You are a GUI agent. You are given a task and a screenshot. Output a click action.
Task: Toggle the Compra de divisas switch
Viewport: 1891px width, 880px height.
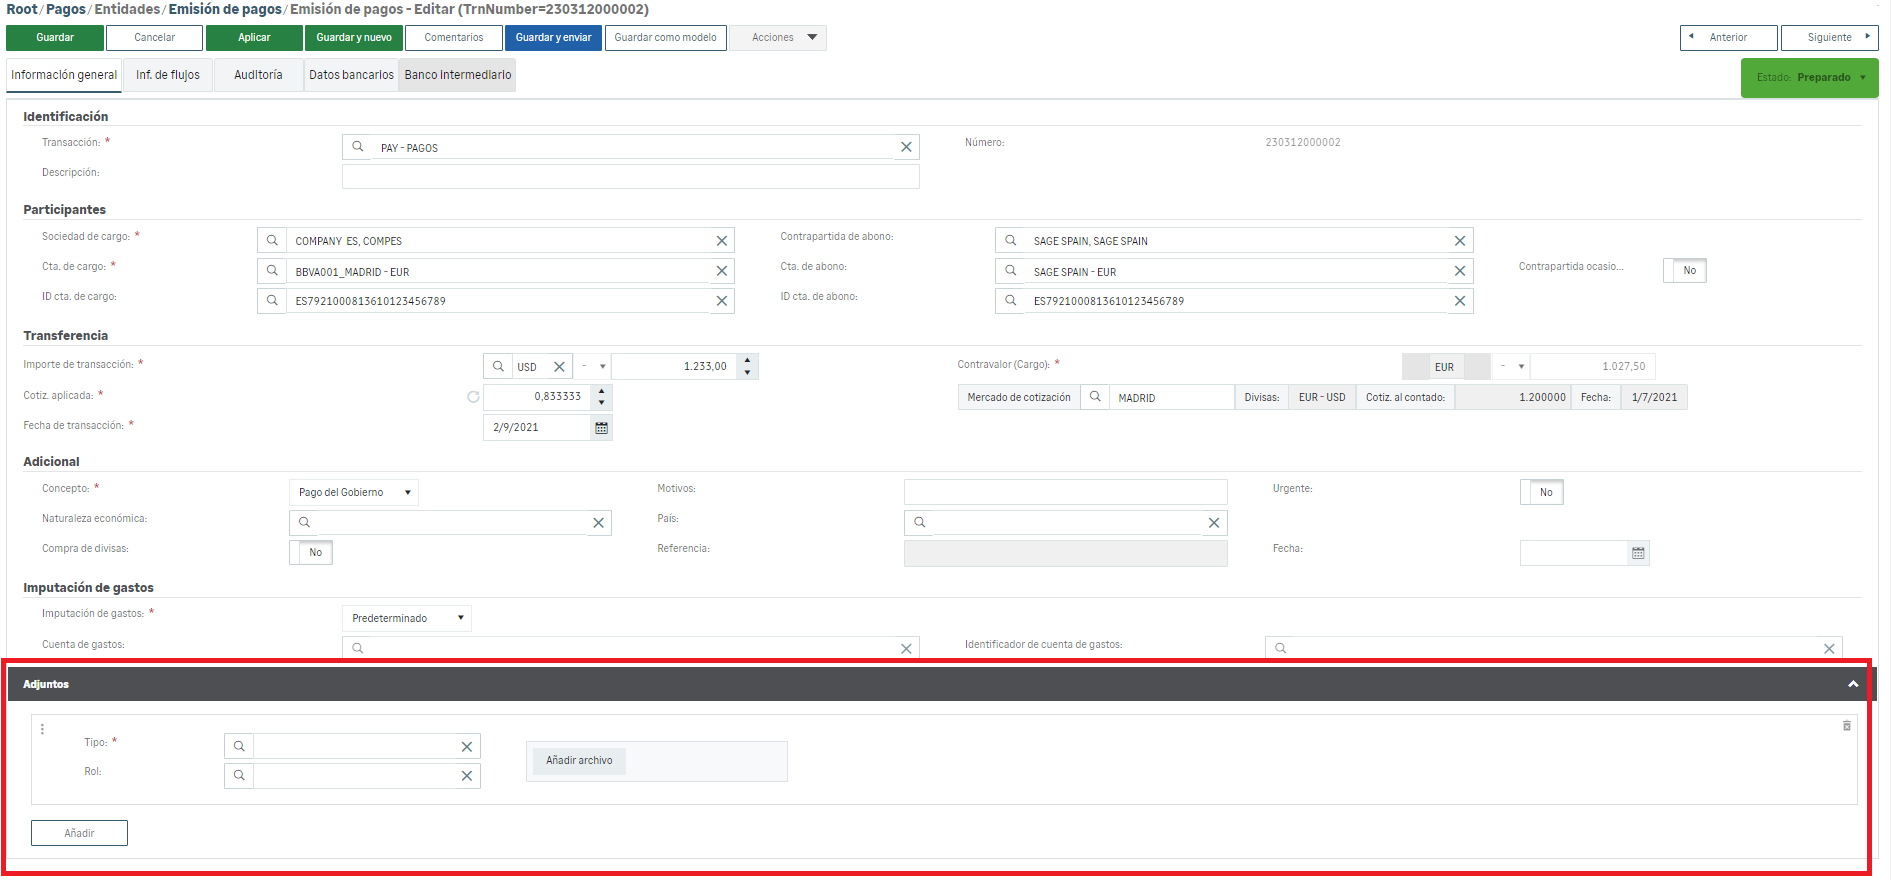(311, 552)
